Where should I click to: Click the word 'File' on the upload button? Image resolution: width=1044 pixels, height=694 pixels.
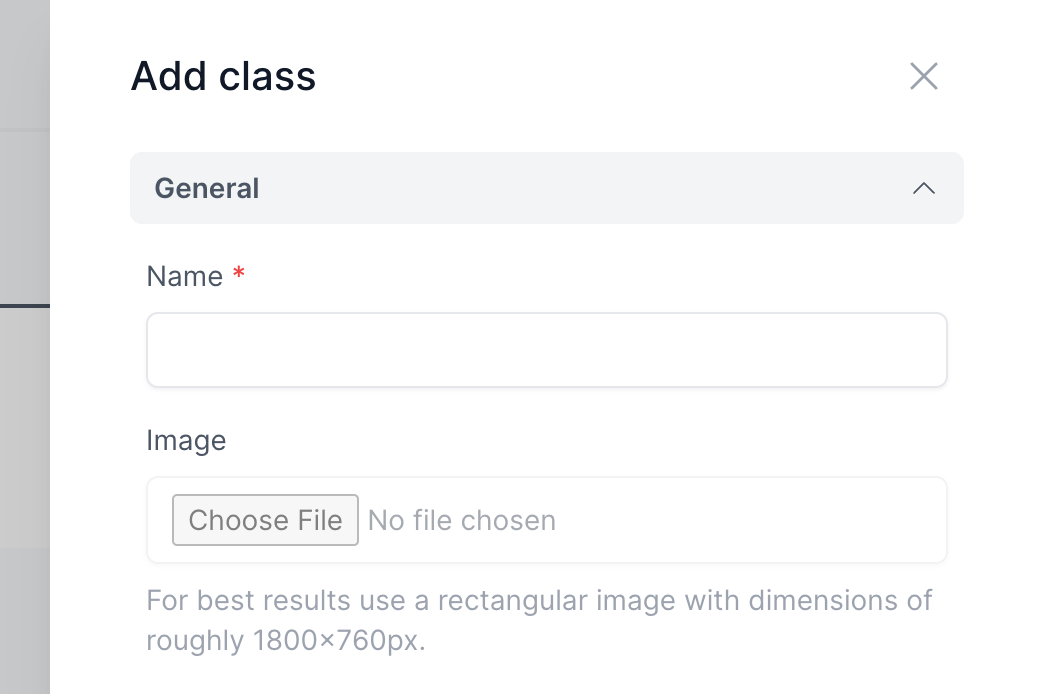point(320,520)
